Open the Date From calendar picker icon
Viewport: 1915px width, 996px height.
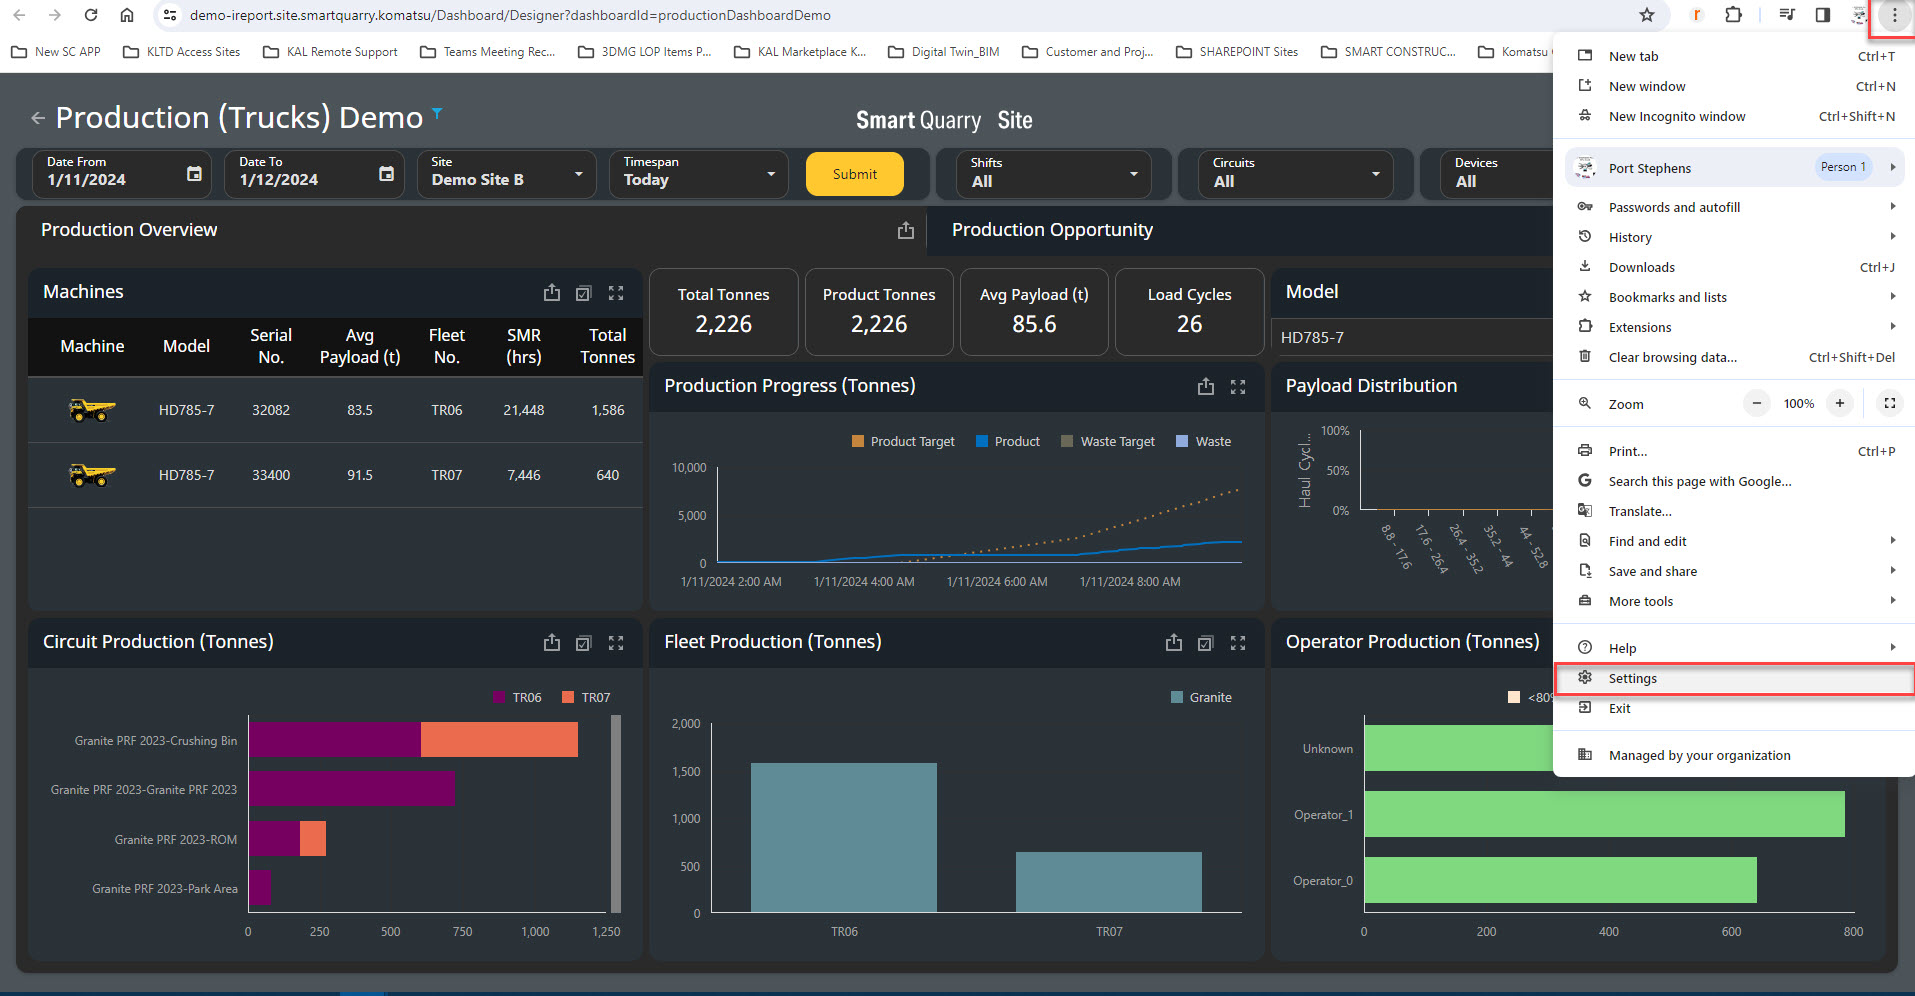[194, 174]
